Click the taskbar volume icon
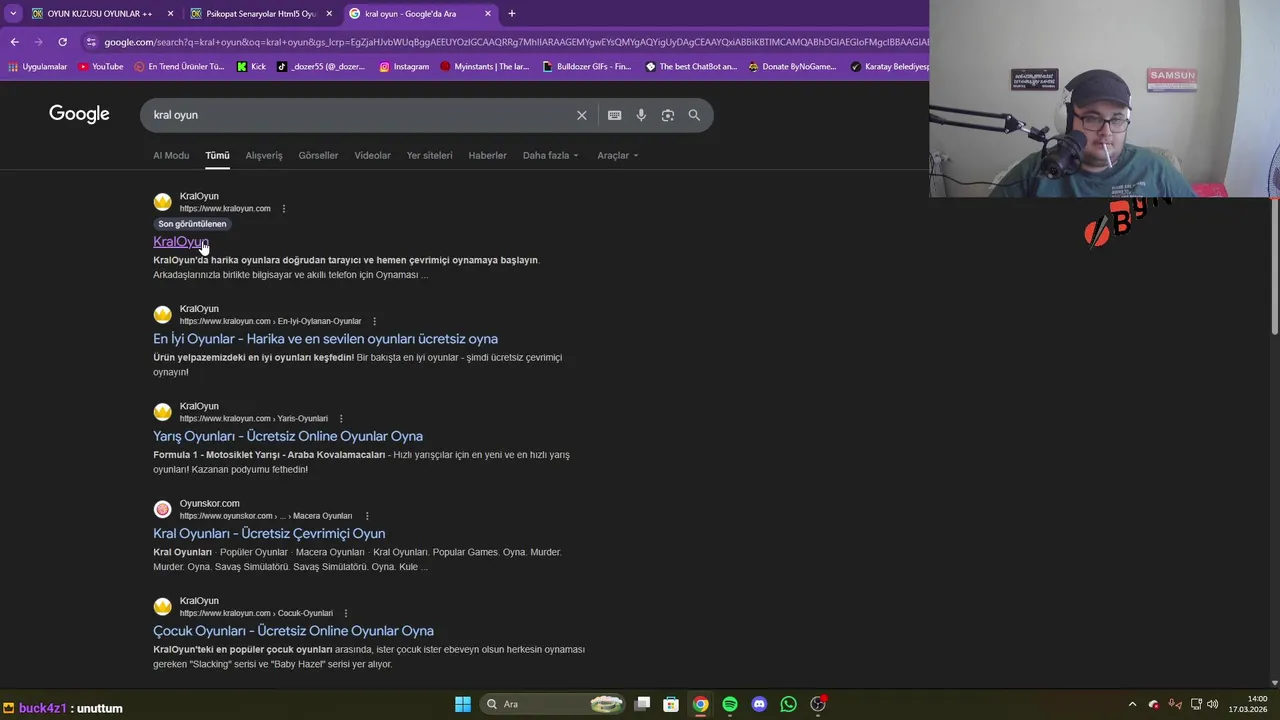Image resolution: width=1280 pixels, height=720 pixels. point(1212,704)
